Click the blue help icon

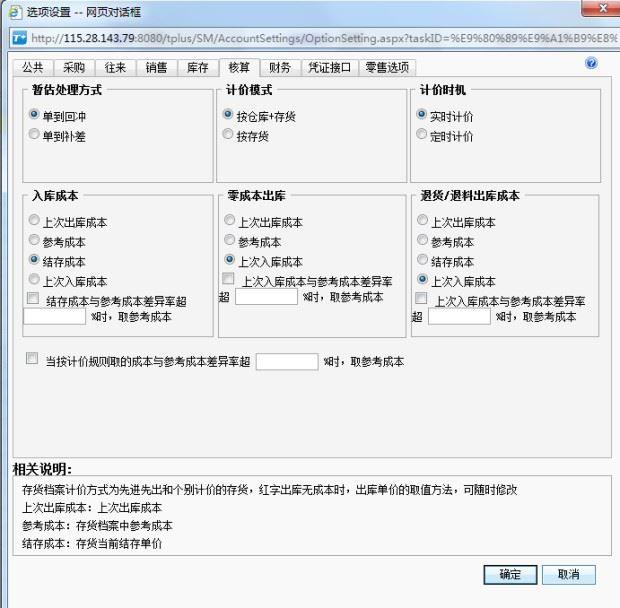[591, 63]
